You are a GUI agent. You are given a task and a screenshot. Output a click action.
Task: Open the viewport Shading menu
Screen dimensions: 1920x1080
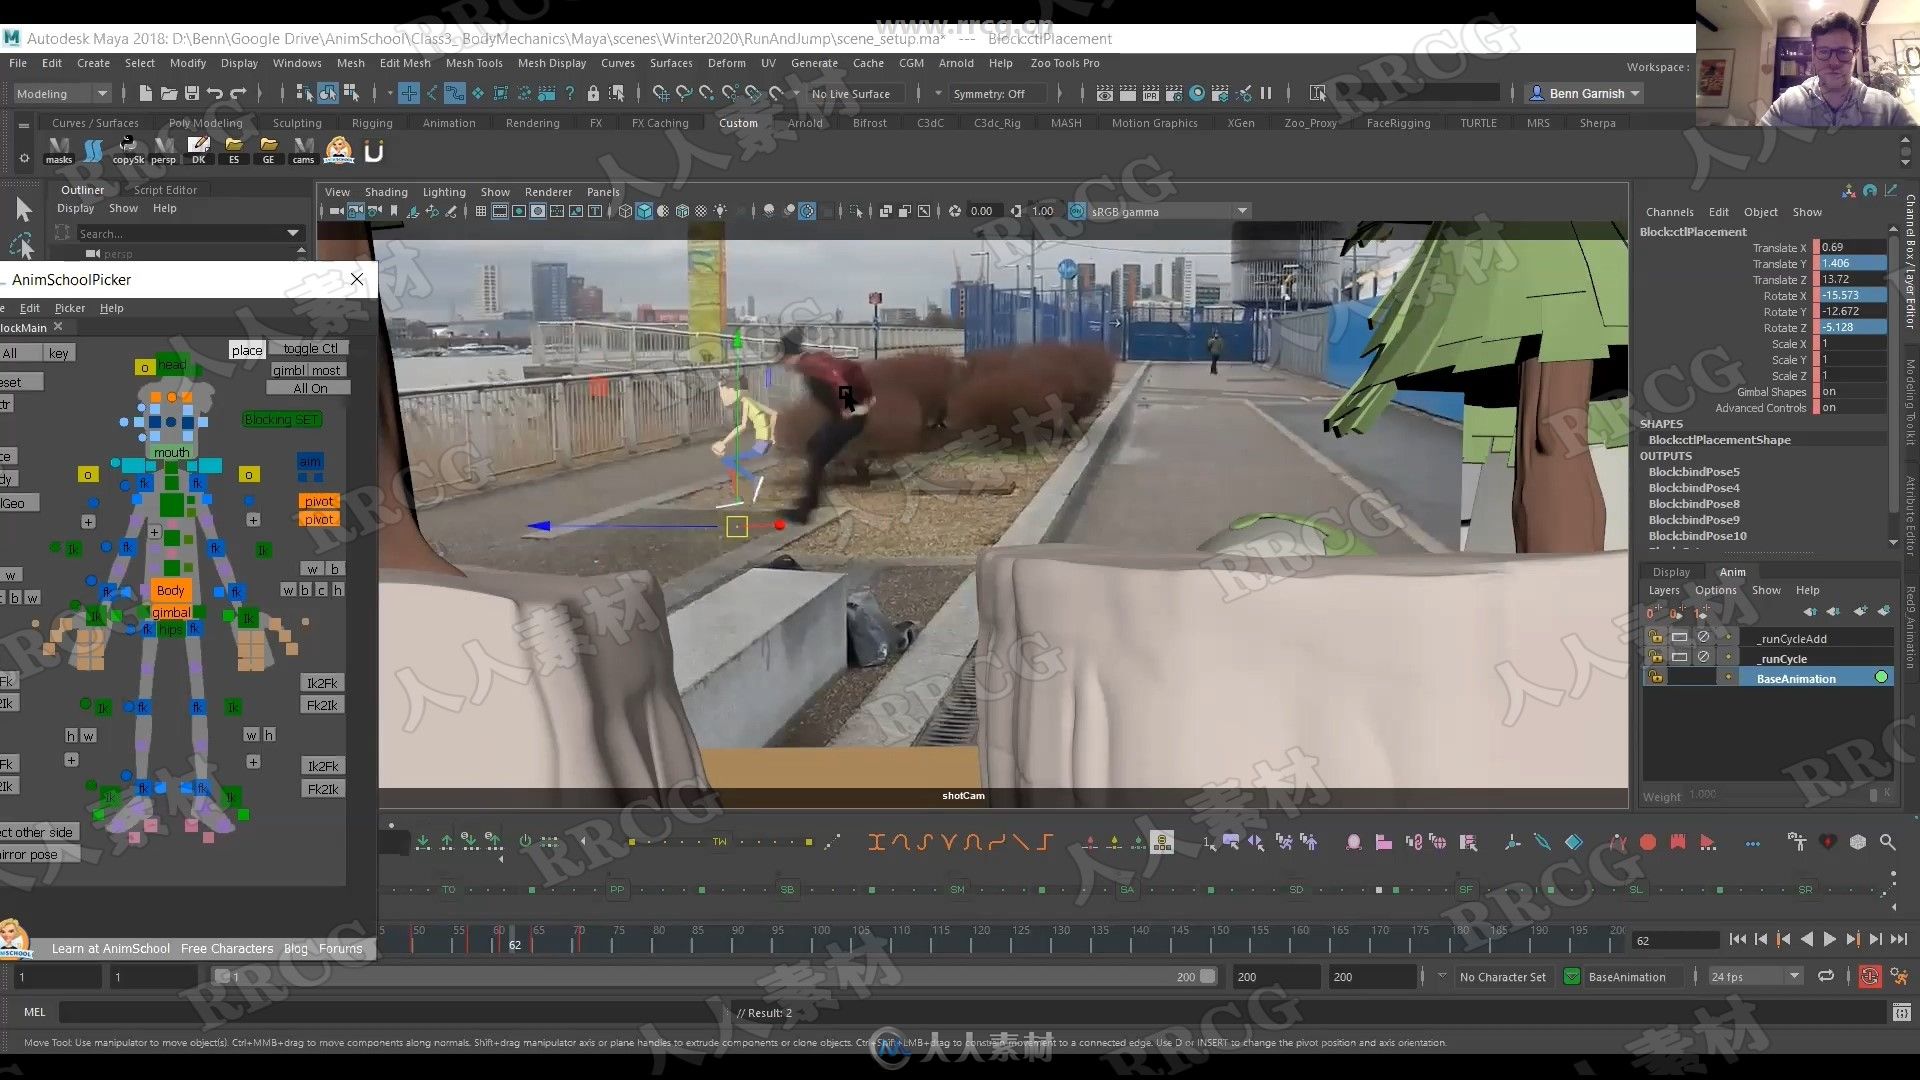pos(386,192)
